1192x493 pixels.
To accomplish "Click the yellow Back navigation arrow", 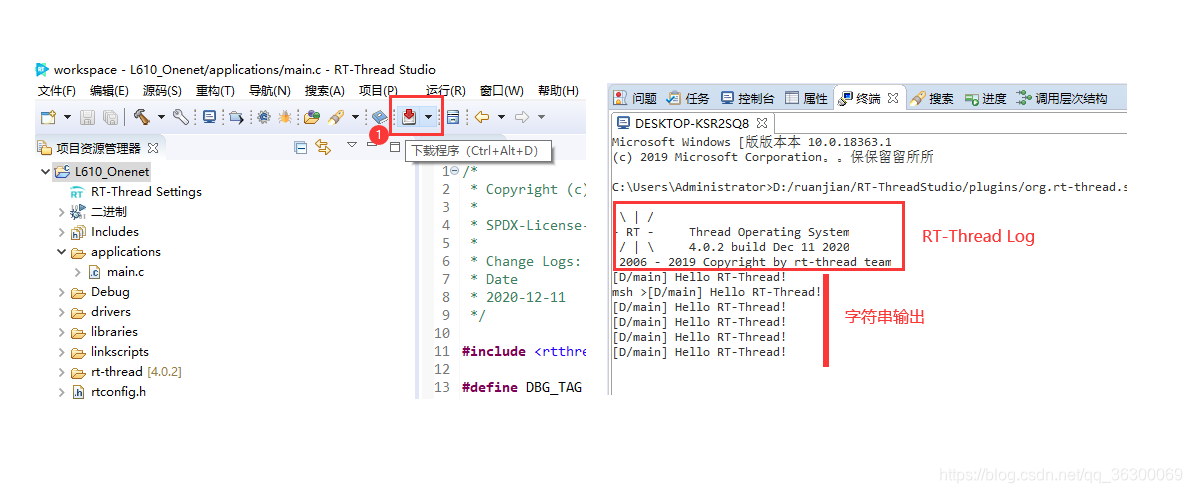I will (x=482, y=117).
